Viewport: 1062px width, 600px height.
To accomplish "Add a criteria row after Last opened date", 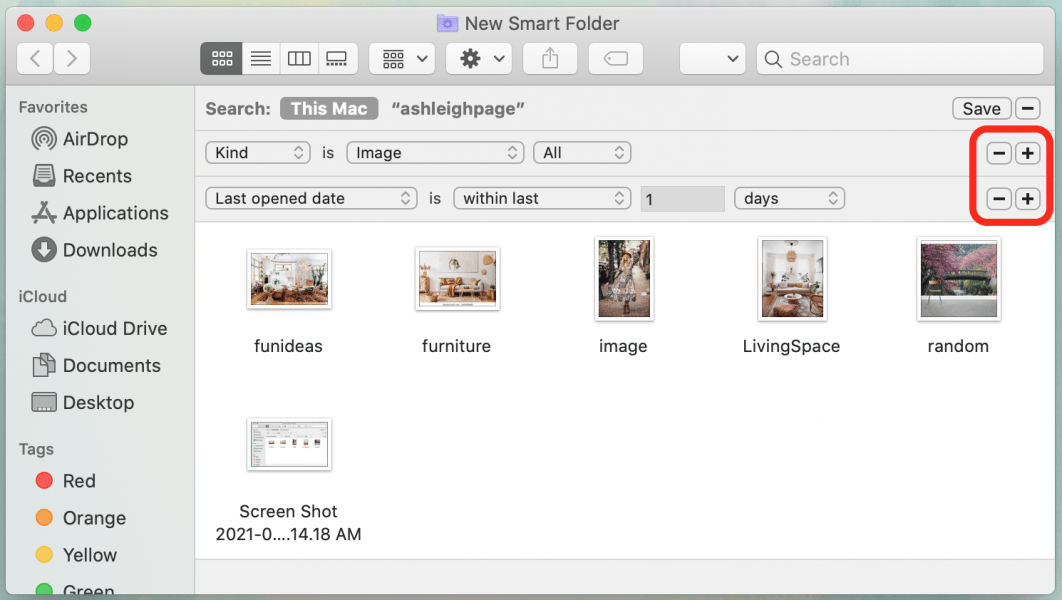I will 1027,199.
